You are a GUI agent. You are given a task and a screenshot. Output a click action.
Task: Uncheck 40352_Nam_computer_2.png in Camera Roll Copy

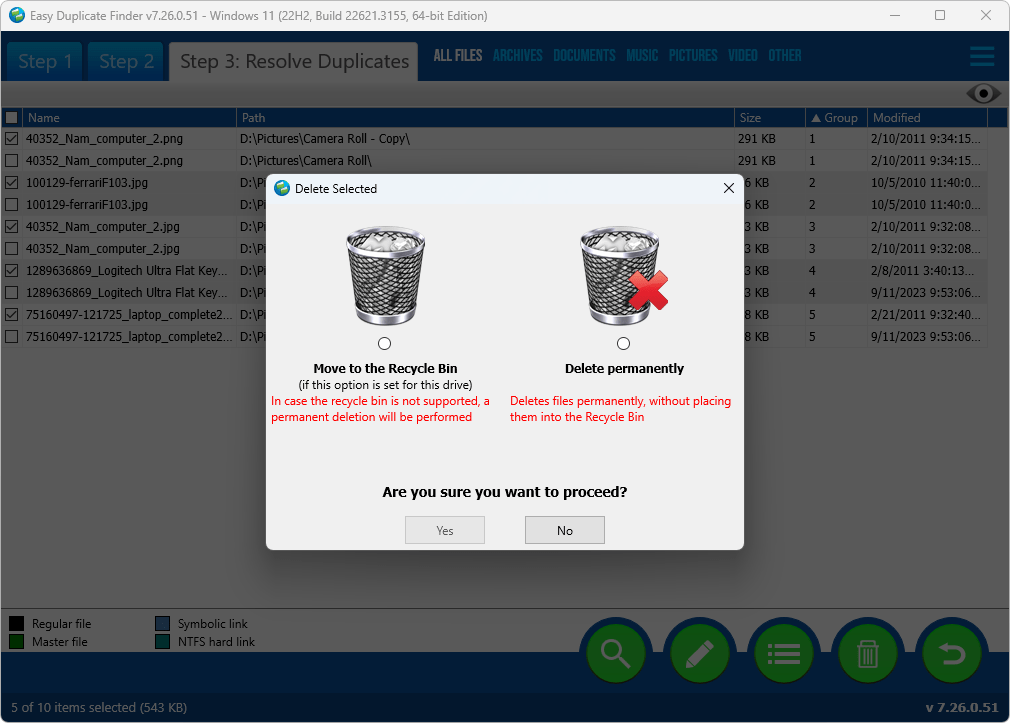pyautogui.click(x=12, y=138)
